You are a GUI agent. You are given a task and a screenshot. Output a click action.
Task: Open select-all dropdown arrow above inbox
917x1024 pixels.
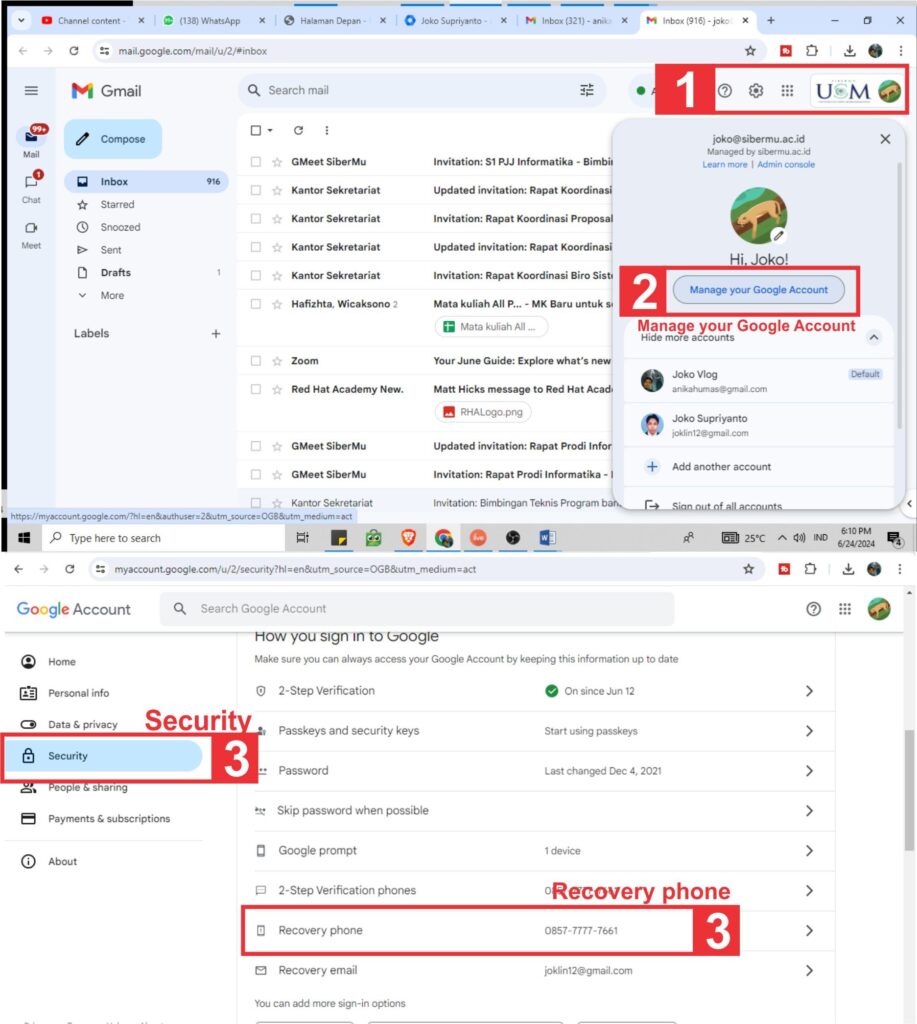pos(269,131)
